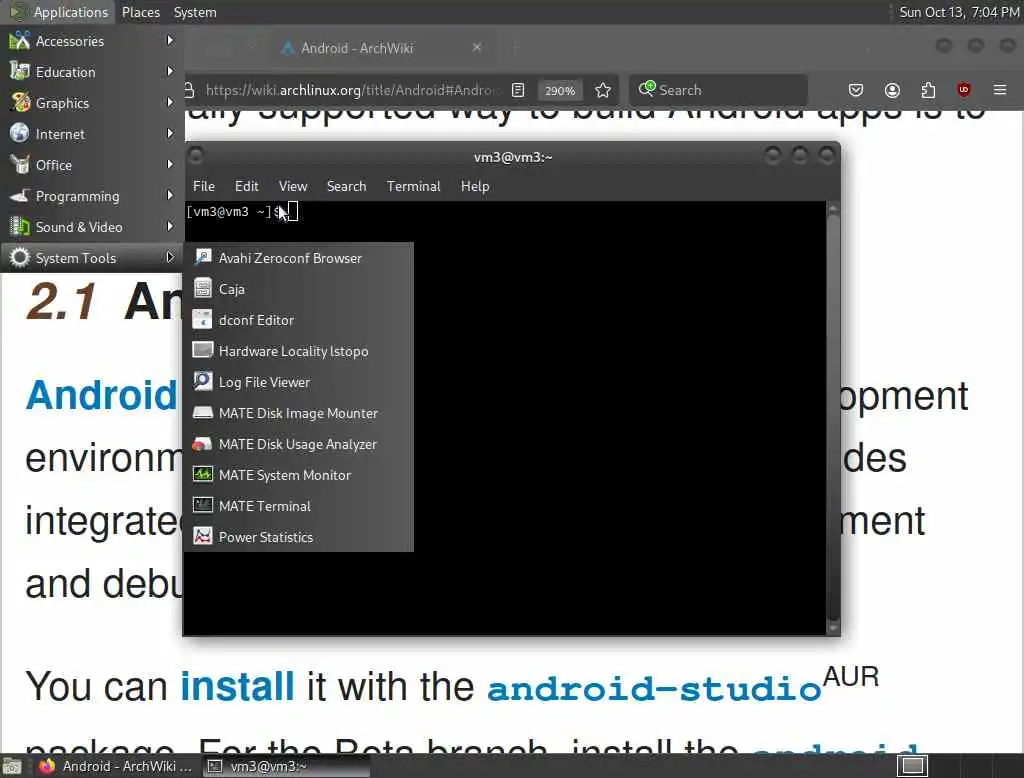Launch Hardware Locality lstopo icon
1024x778 pixels.
[203, 350]
